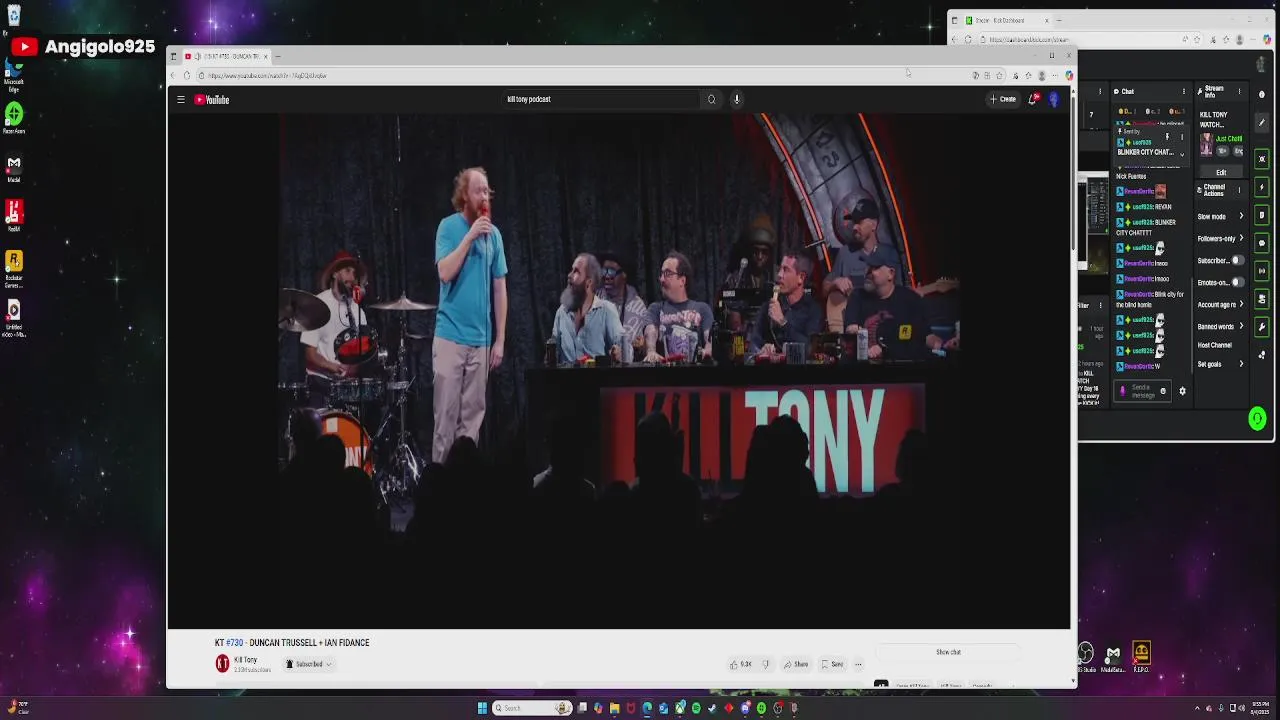Open wrench tools icon in Kick sidebar

(x=1262, y=327)
